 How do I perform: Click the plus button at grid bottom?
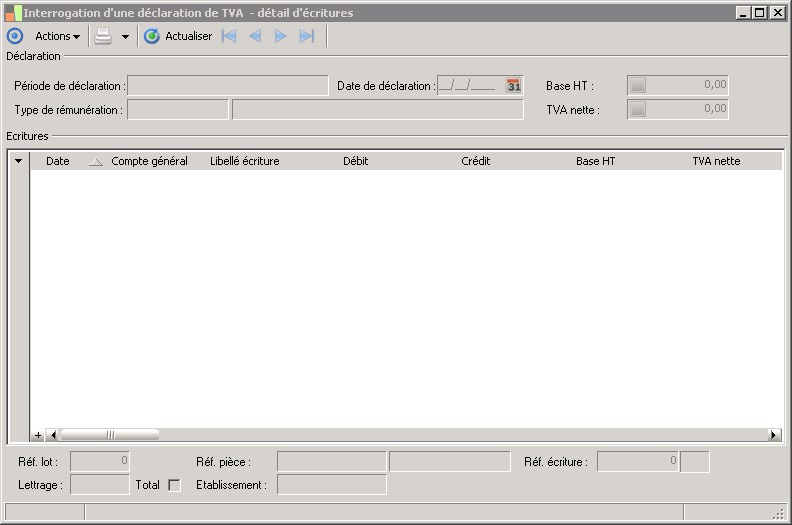[38, 435]
